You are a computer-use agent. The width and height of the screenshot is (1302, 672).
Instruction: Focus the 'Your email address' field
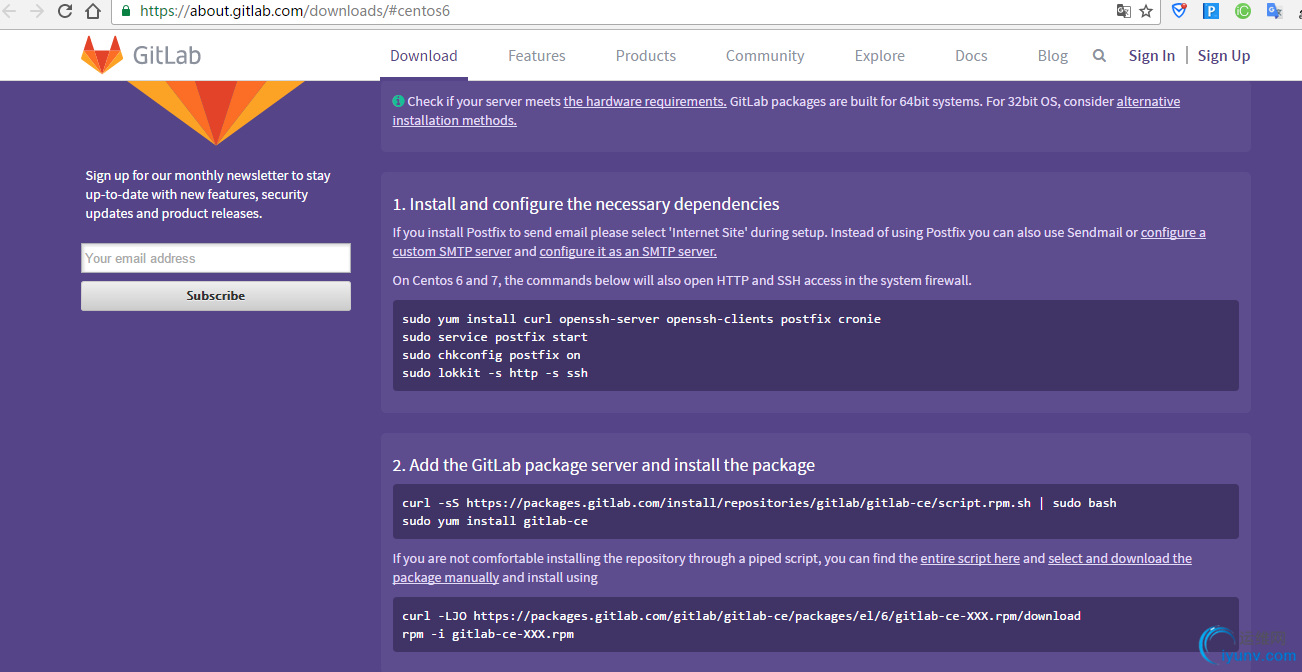pos(215,258)
